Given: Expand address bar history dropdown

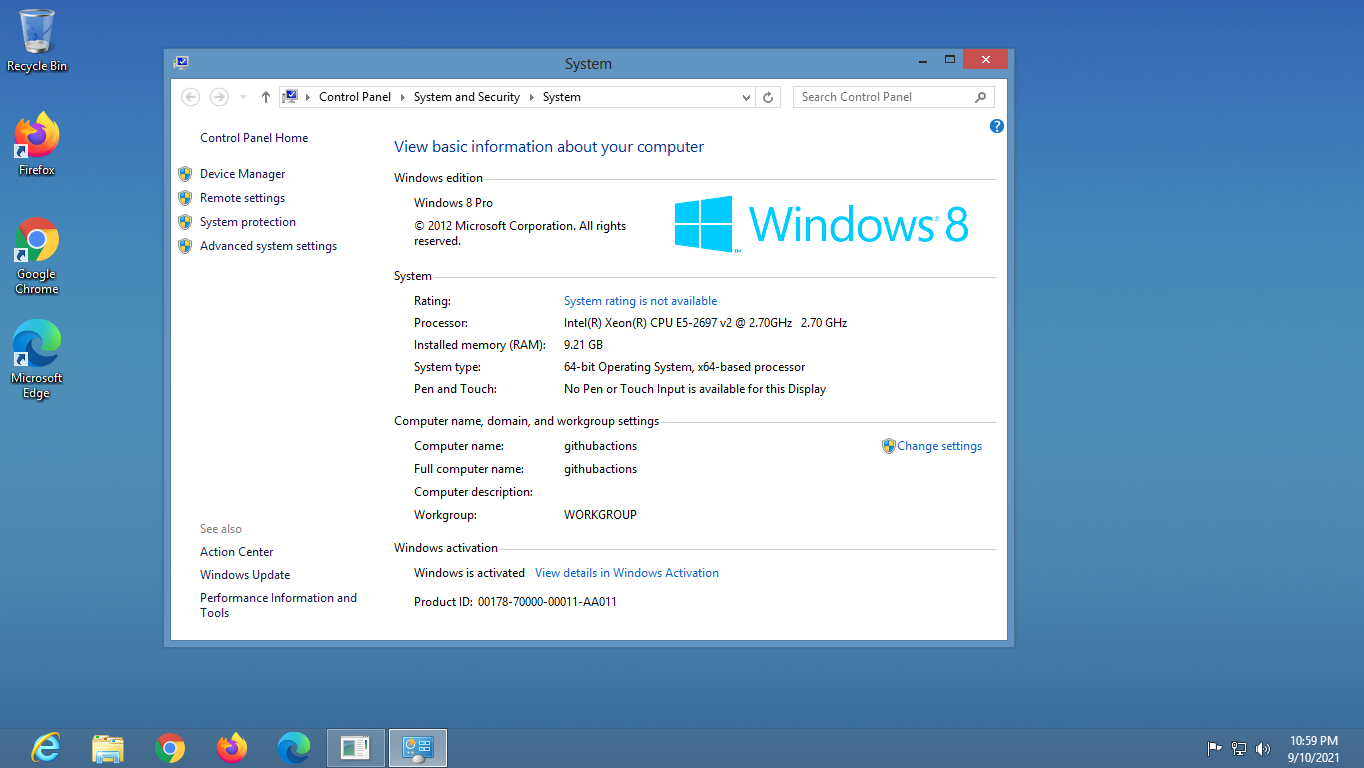Looking at the screenshot, I should [x=746, y=97].
